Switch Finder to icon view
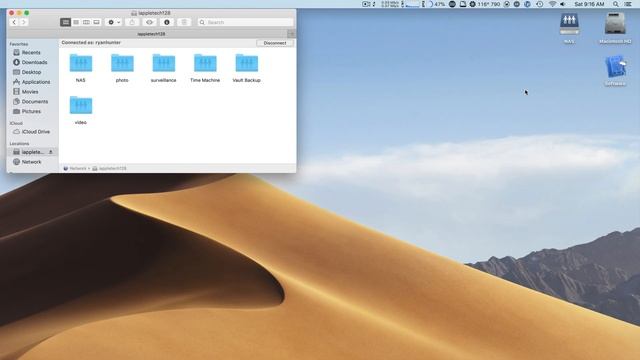This screenshot has width=640, height=360. [65, 22]
